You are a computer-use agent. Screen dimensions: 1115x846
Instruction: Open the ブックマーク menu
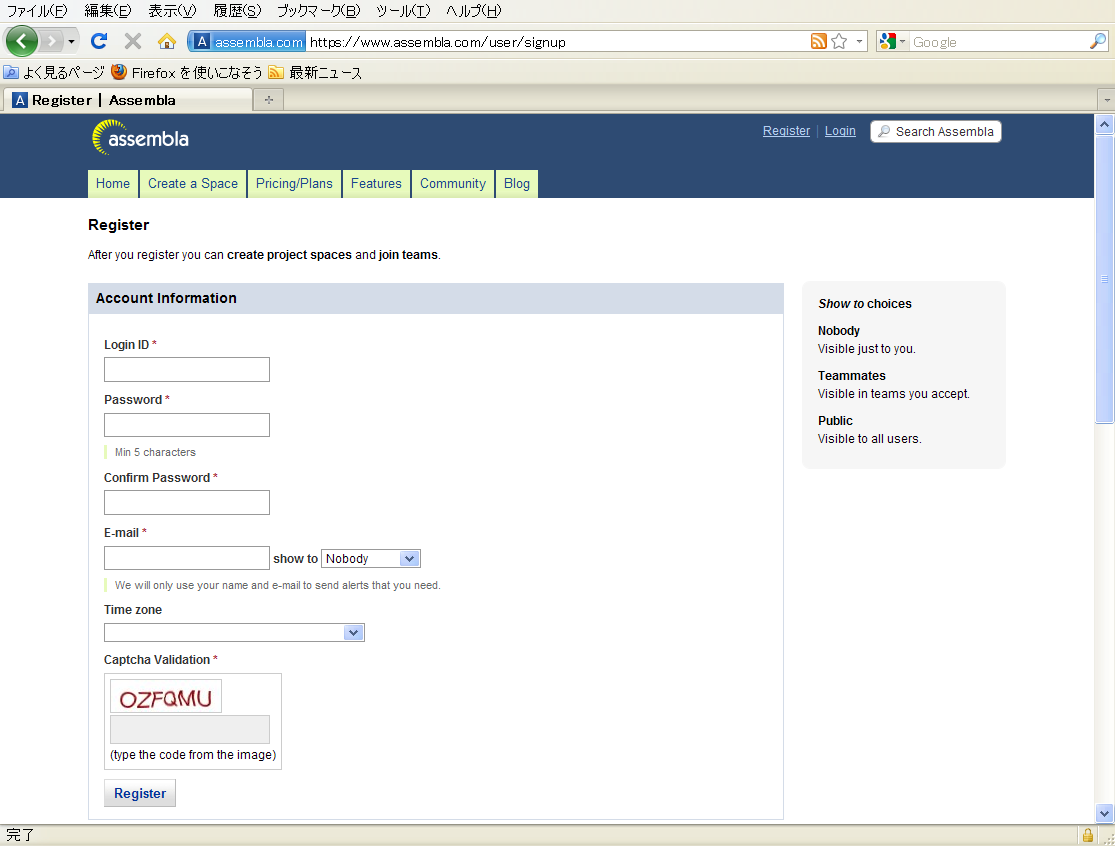point(318,11)
